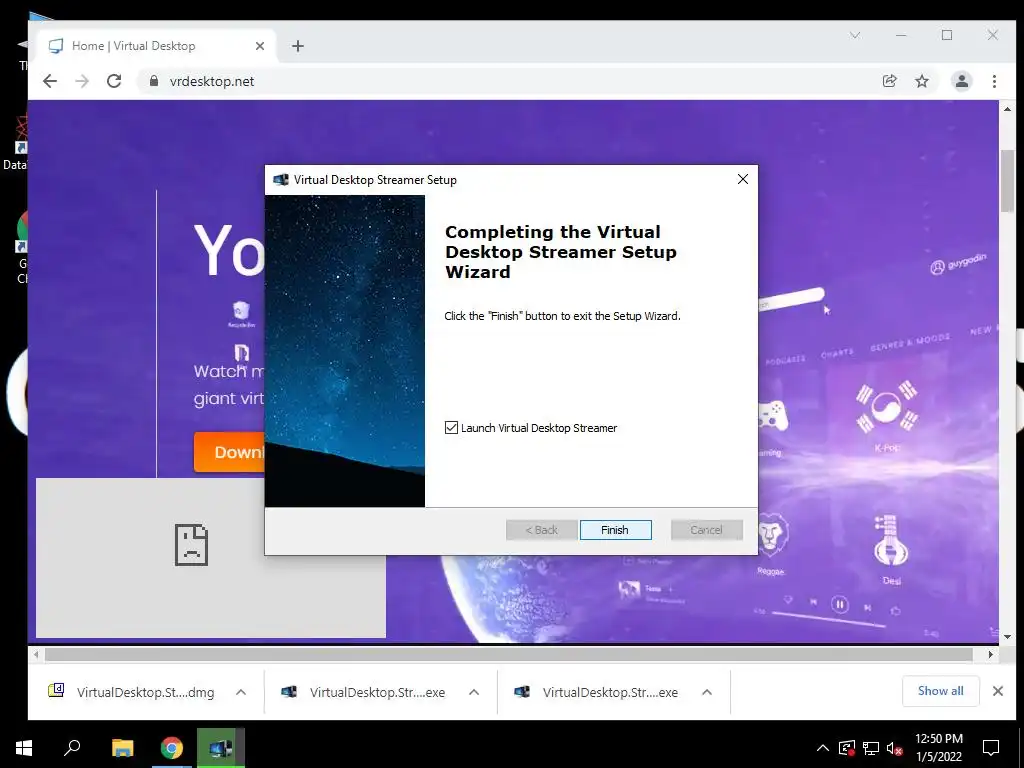Click the setup dialog title bar icon

click(x=281, y=180)
